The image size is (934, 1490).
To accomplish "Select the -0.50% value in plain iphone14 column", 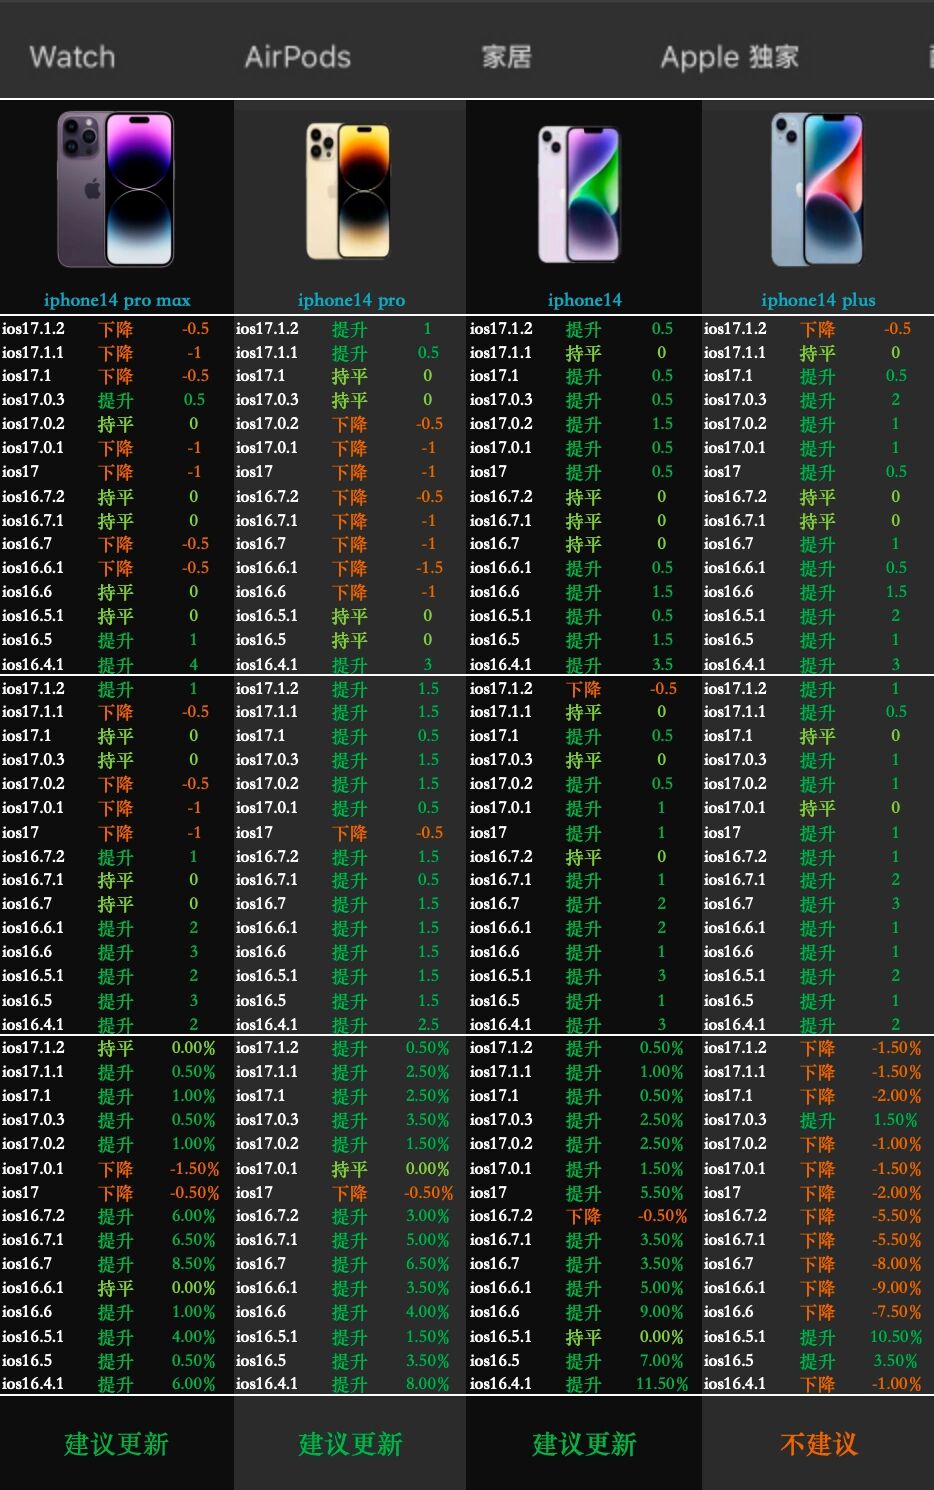I will click(x=662, y=1216).
